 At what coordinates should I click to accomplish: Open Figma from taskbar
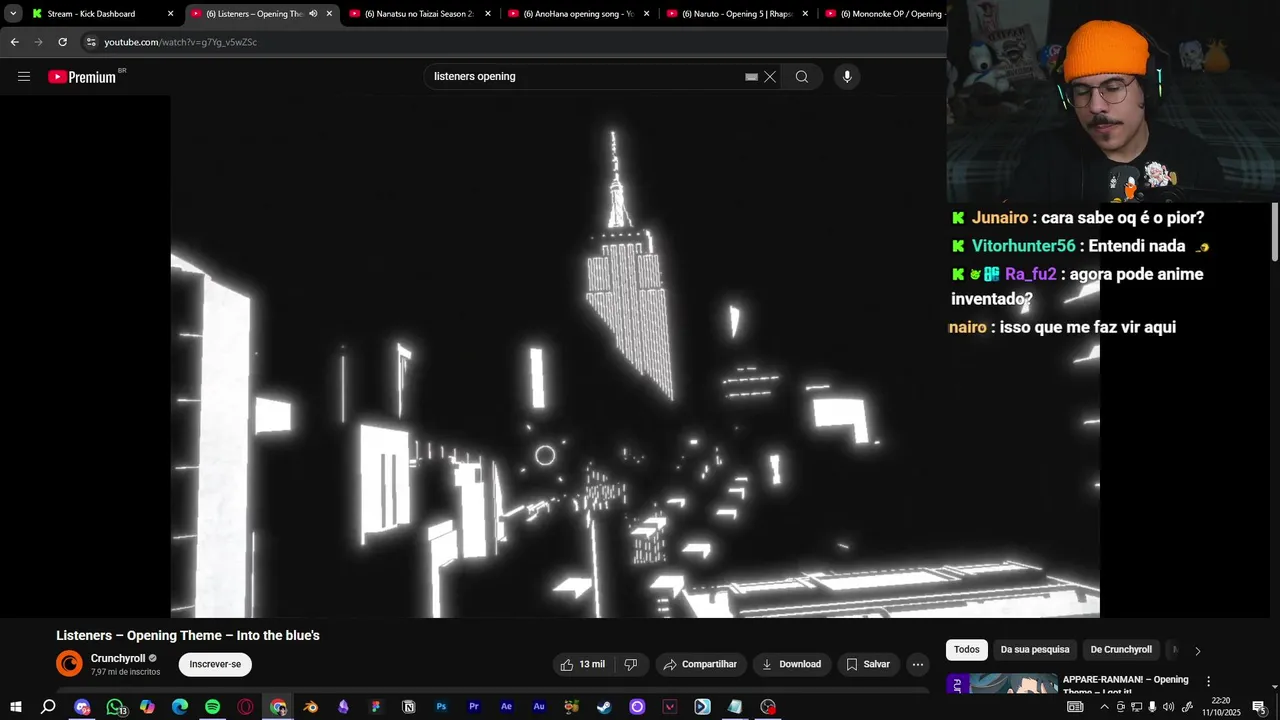(x=376, y=707)
